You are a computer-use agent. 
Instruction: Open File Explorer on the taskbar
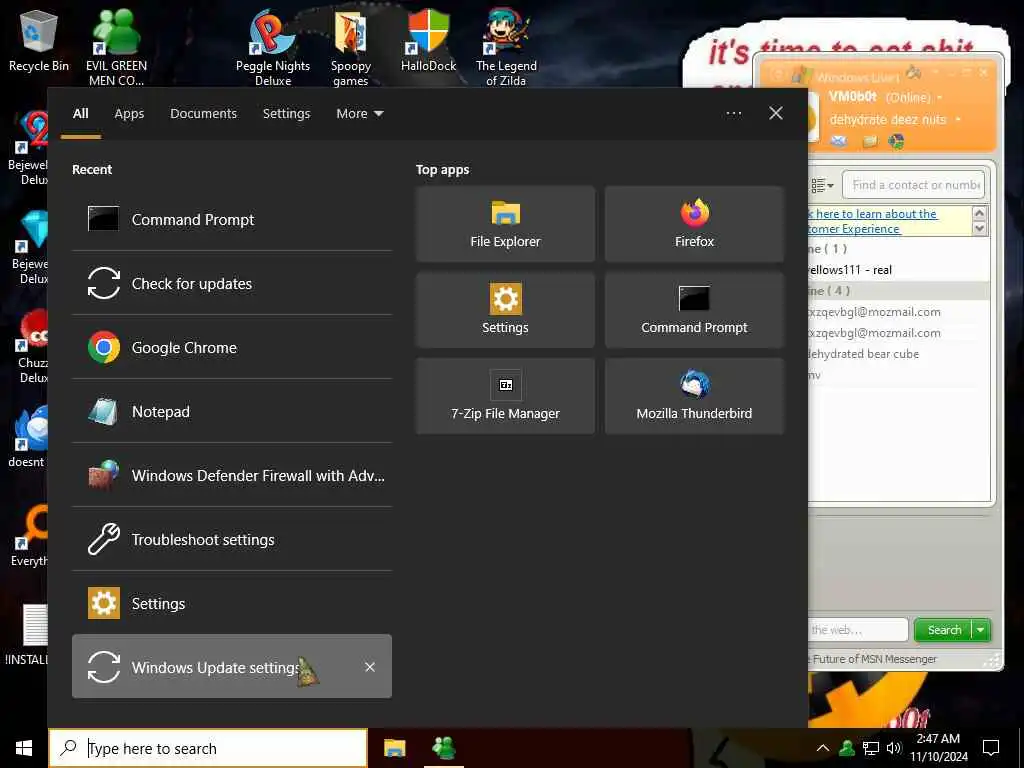pyautogui.click(x=394, y=748)
